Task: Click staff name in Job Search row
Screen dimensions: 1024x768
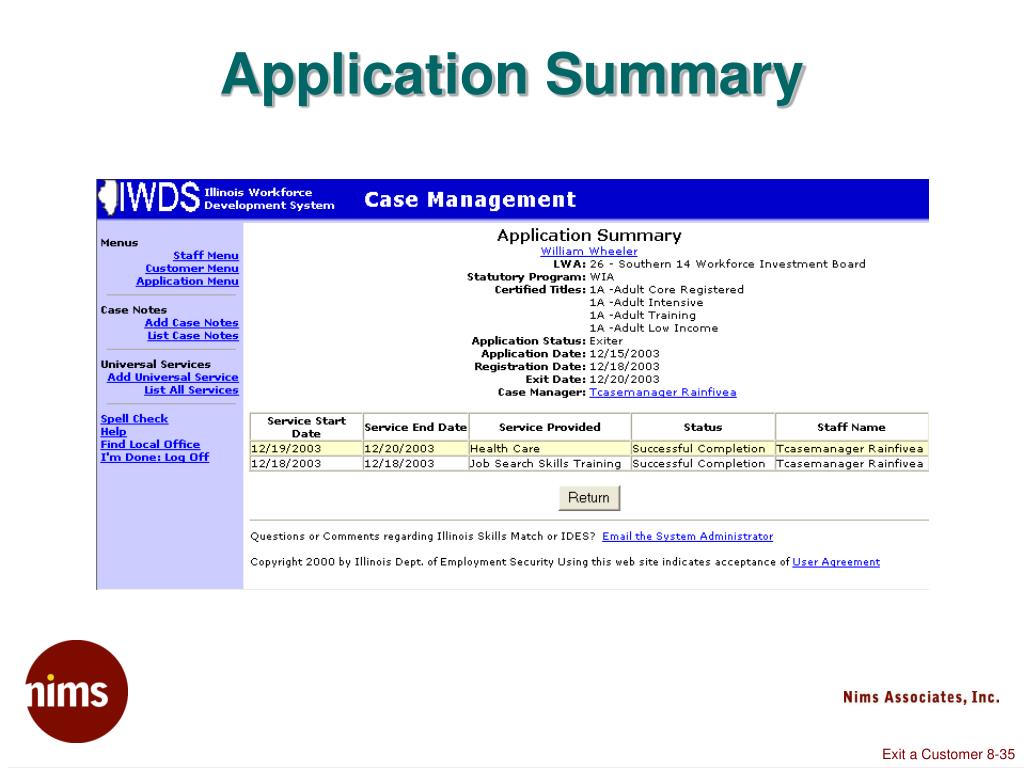Action: 852,464
